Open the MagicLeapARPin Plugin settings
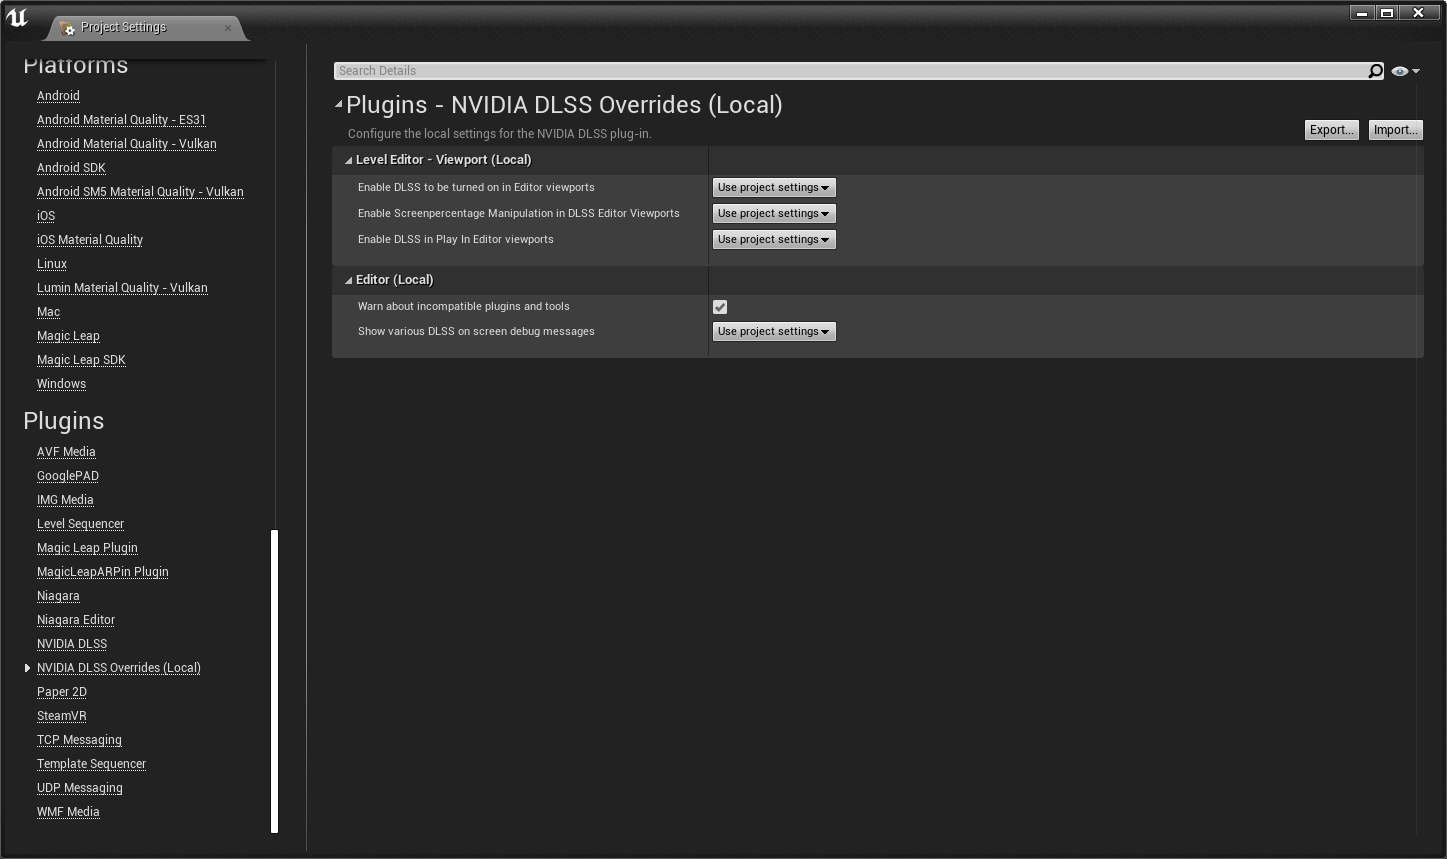The height and width of the screenshot is (859, 1447). tap(103, 572)
